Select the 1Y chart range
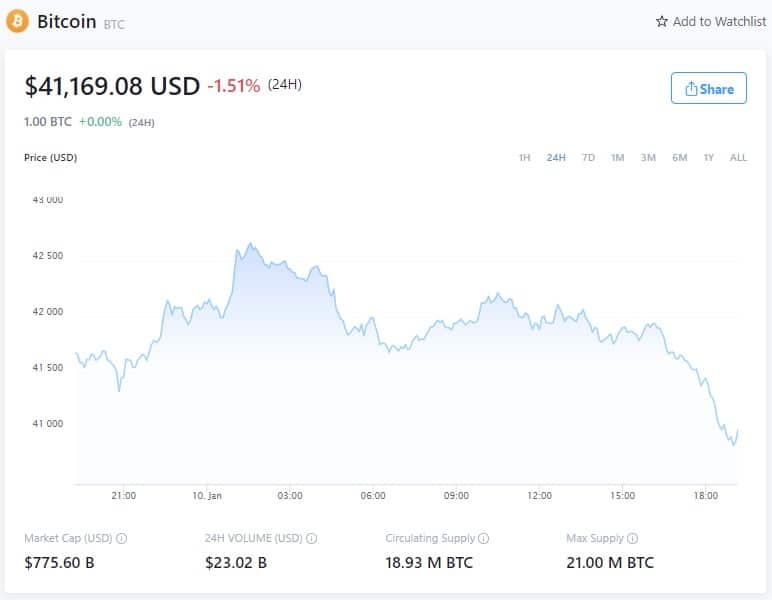The width and height of the screenshot is (772, 600). point(708,158)
